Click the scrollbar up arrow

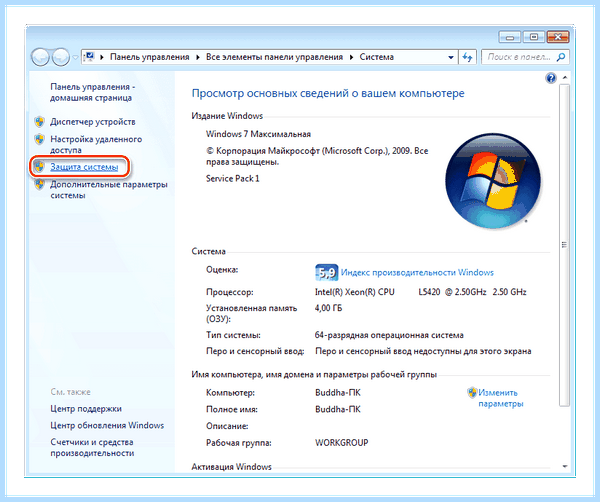point(564,78)
